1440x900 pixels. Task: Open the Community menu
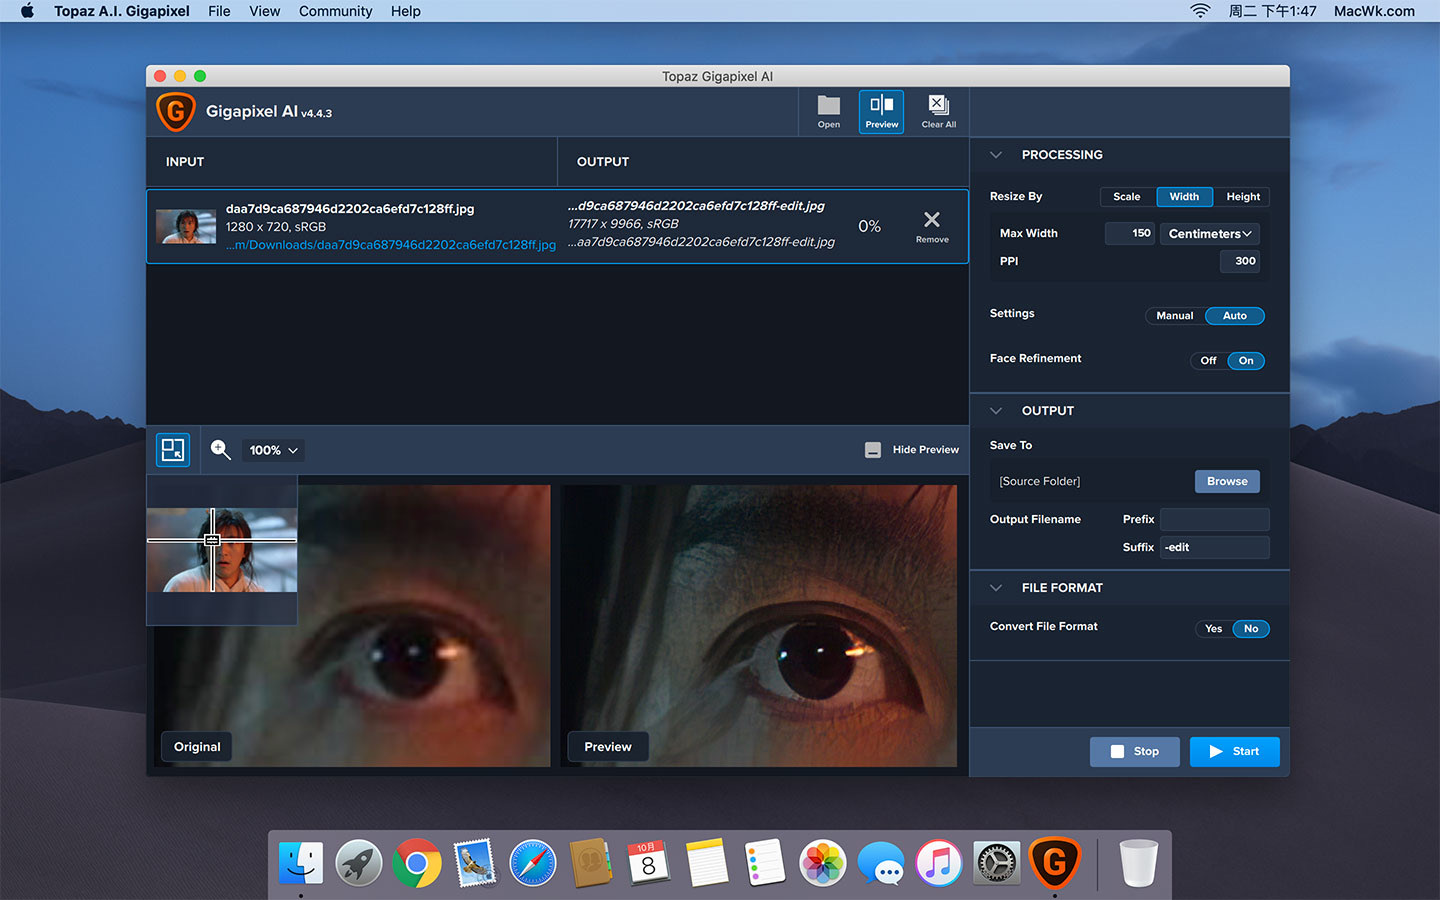[x=335, y=11]
